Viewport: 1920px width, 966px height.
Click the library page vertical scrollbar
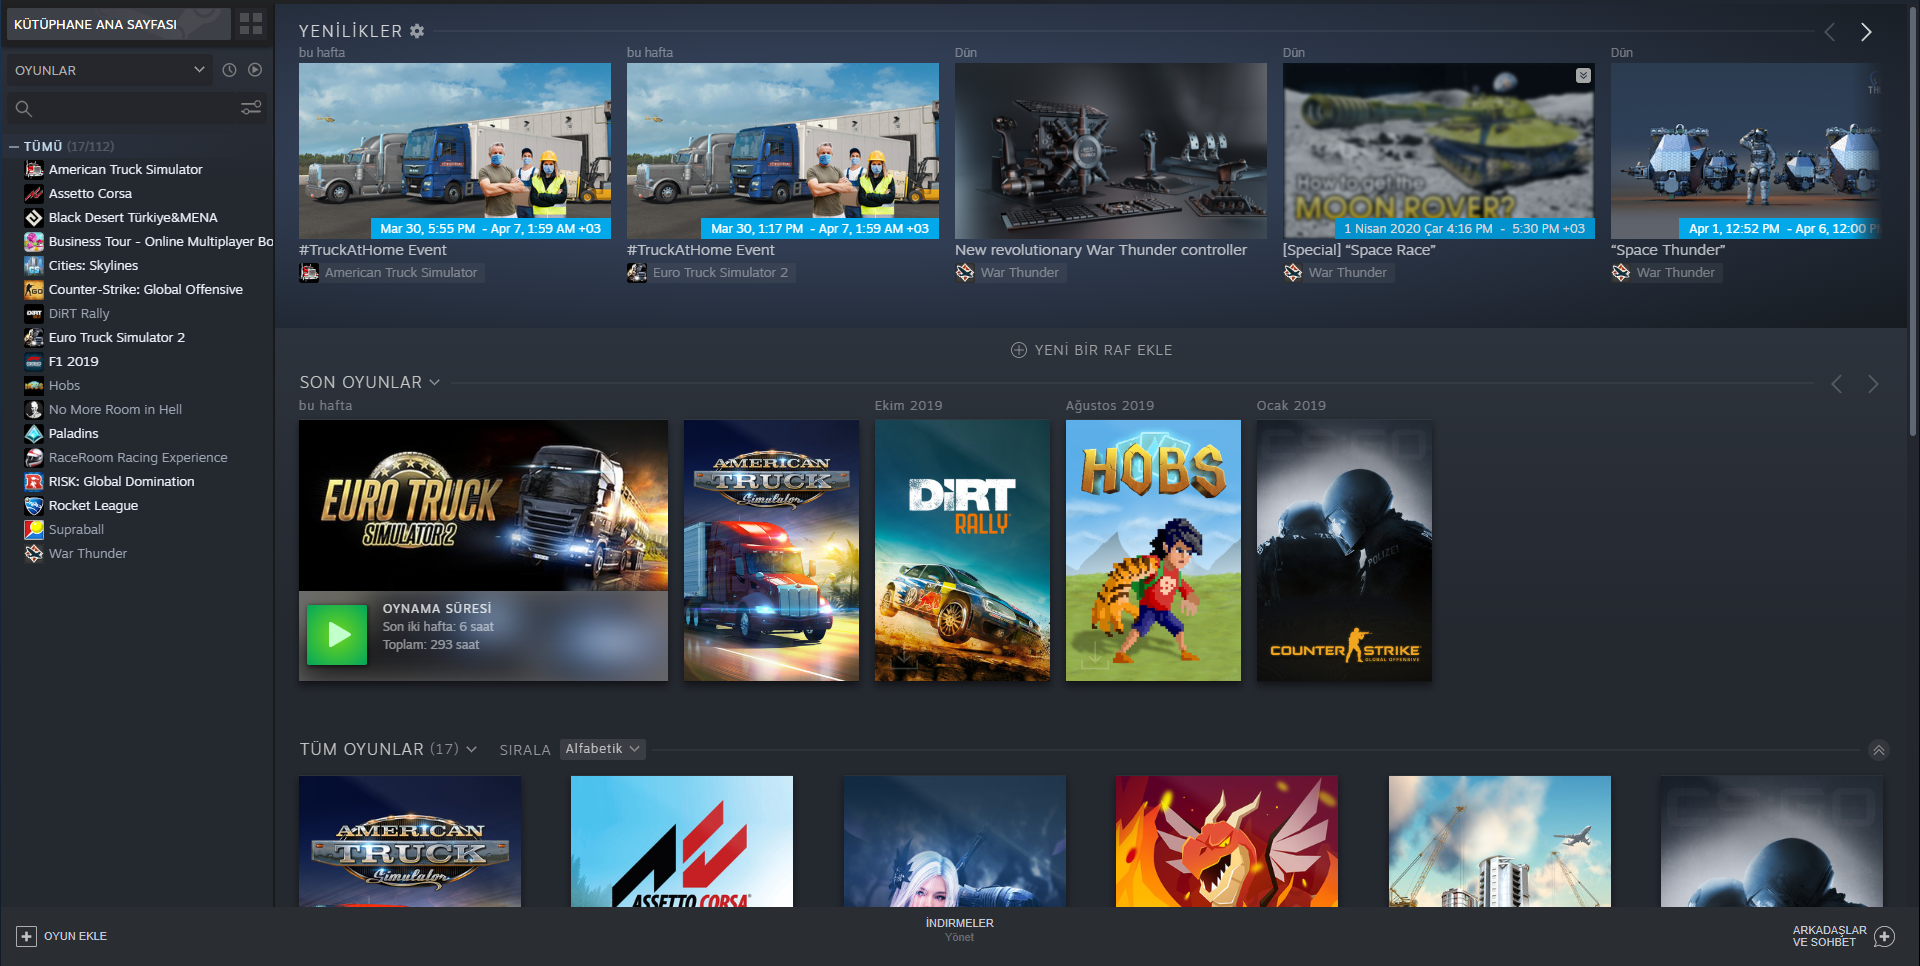1913,220
